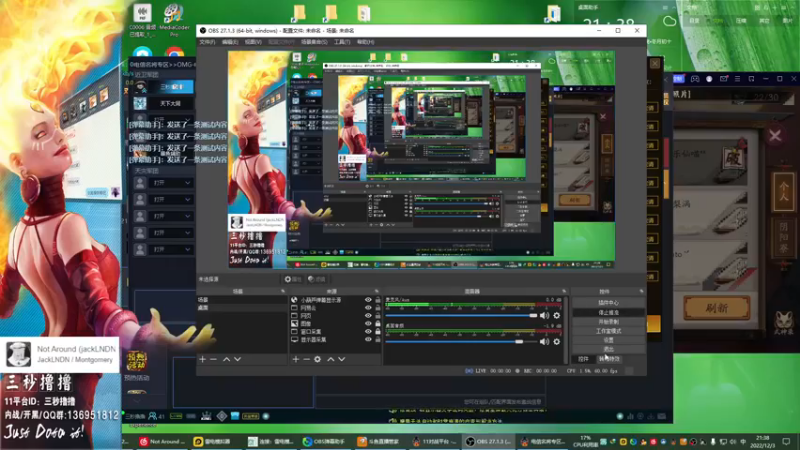Hide the 网页 source with its eye icon
The image size is (800, 450).
coord(368,316)
